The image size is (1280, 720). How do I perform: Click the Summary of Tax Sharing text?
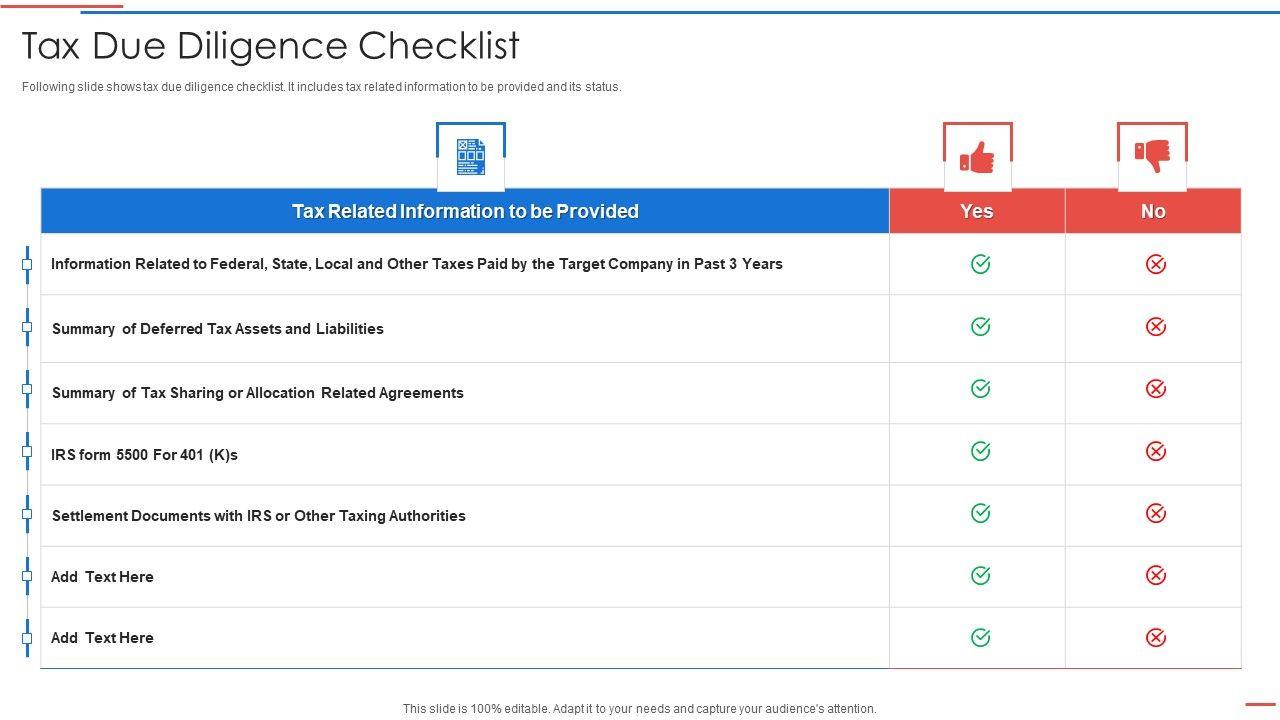click(257, 393)
